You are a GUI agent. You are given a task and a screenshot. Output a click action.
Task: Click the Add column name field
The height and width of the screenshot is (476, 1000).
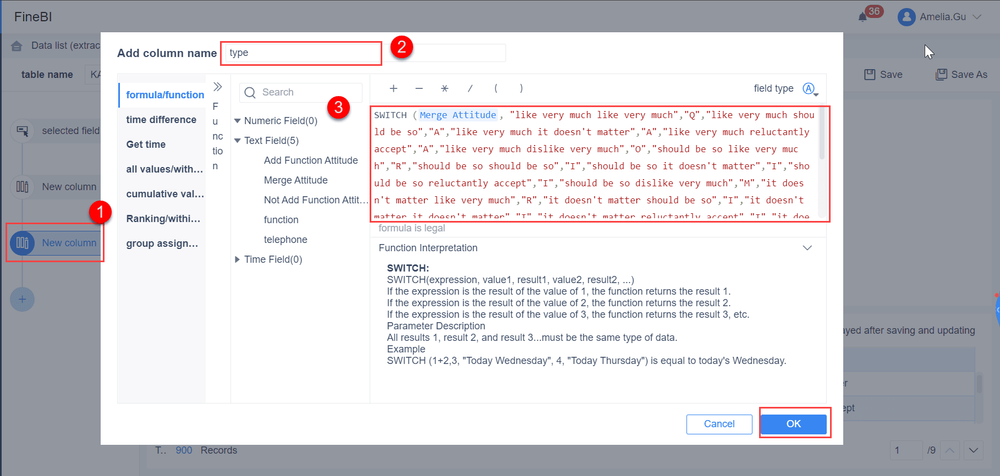point(301,53)
